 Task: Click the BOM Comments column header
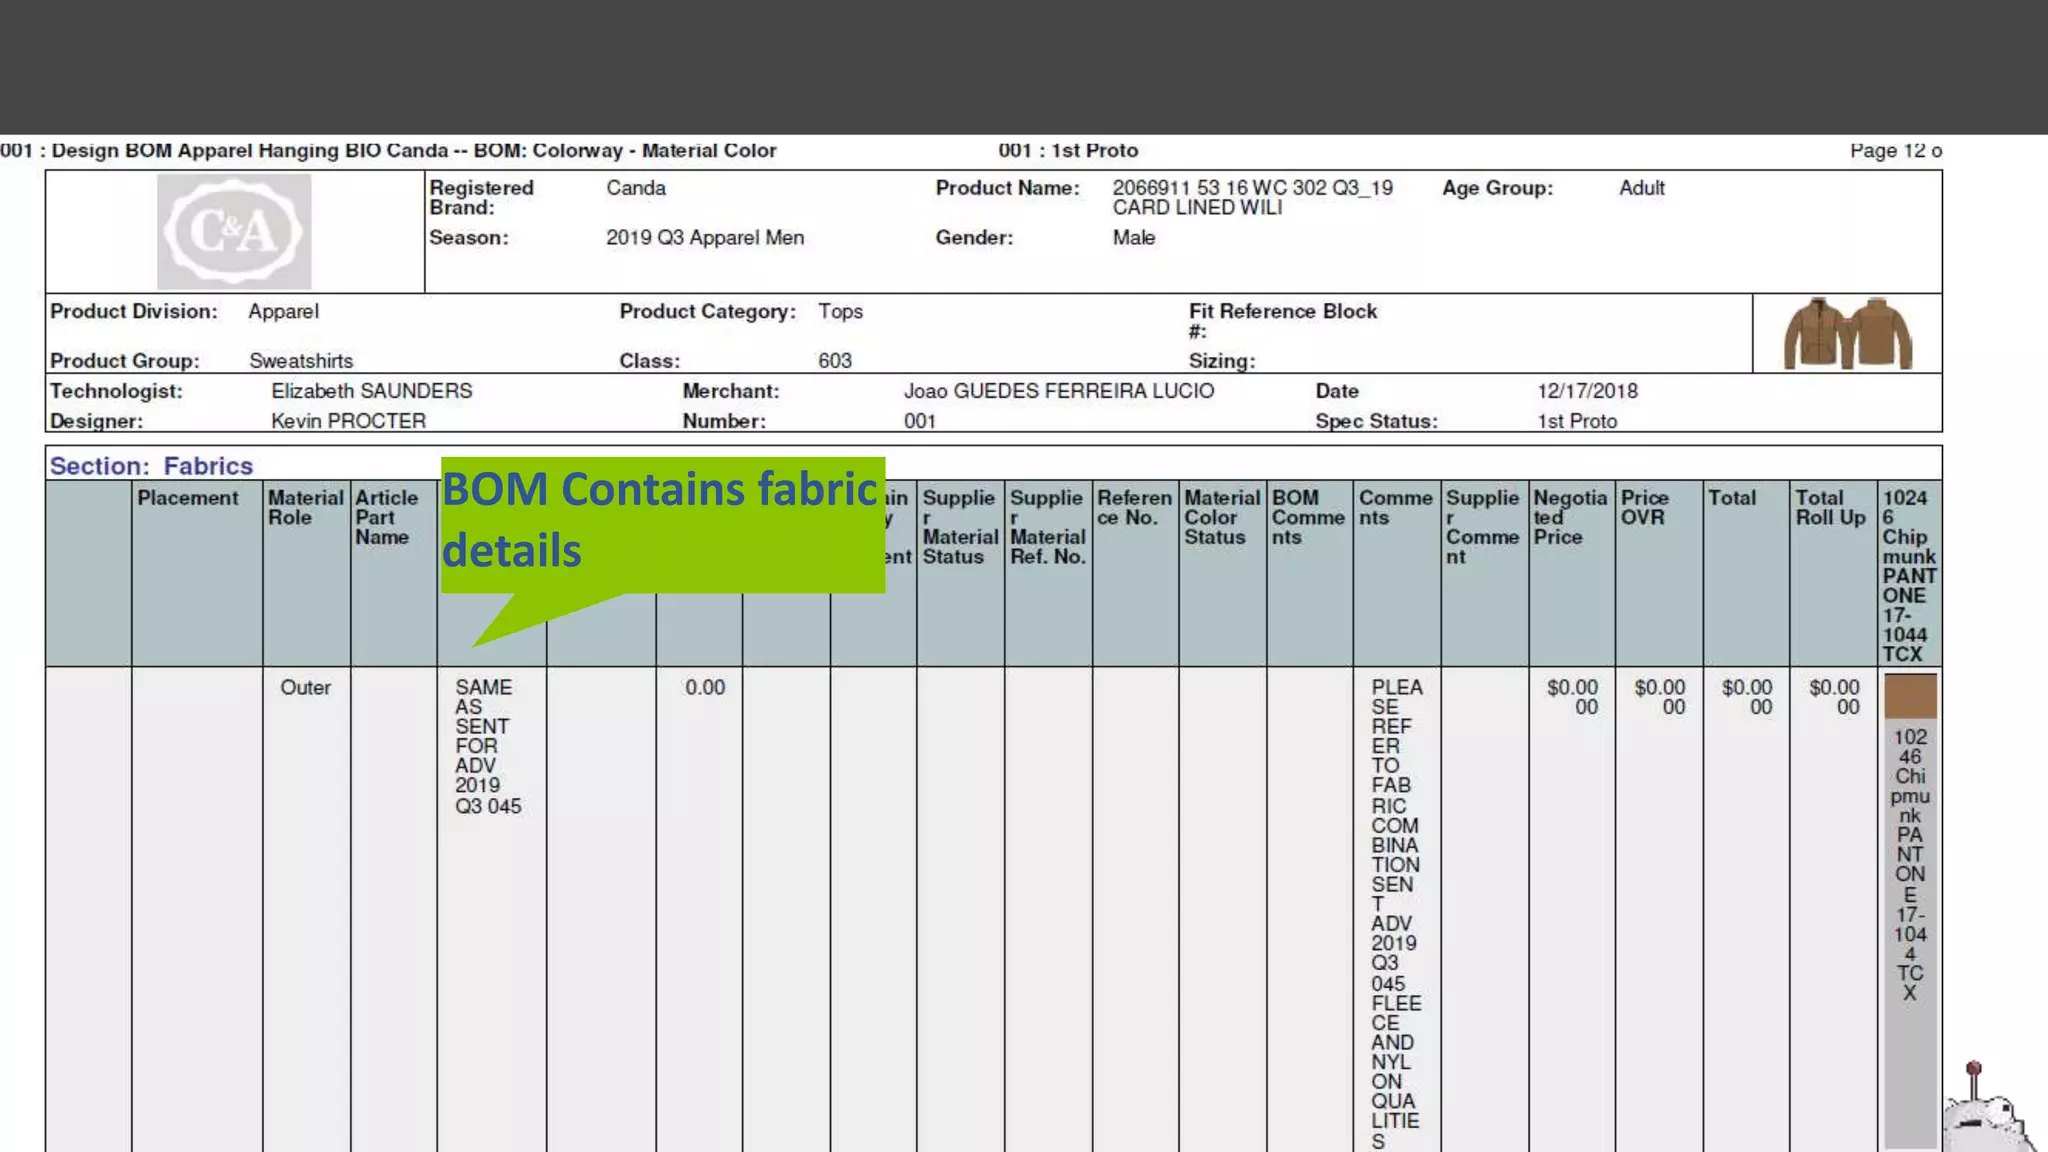tap(1307, 517)
